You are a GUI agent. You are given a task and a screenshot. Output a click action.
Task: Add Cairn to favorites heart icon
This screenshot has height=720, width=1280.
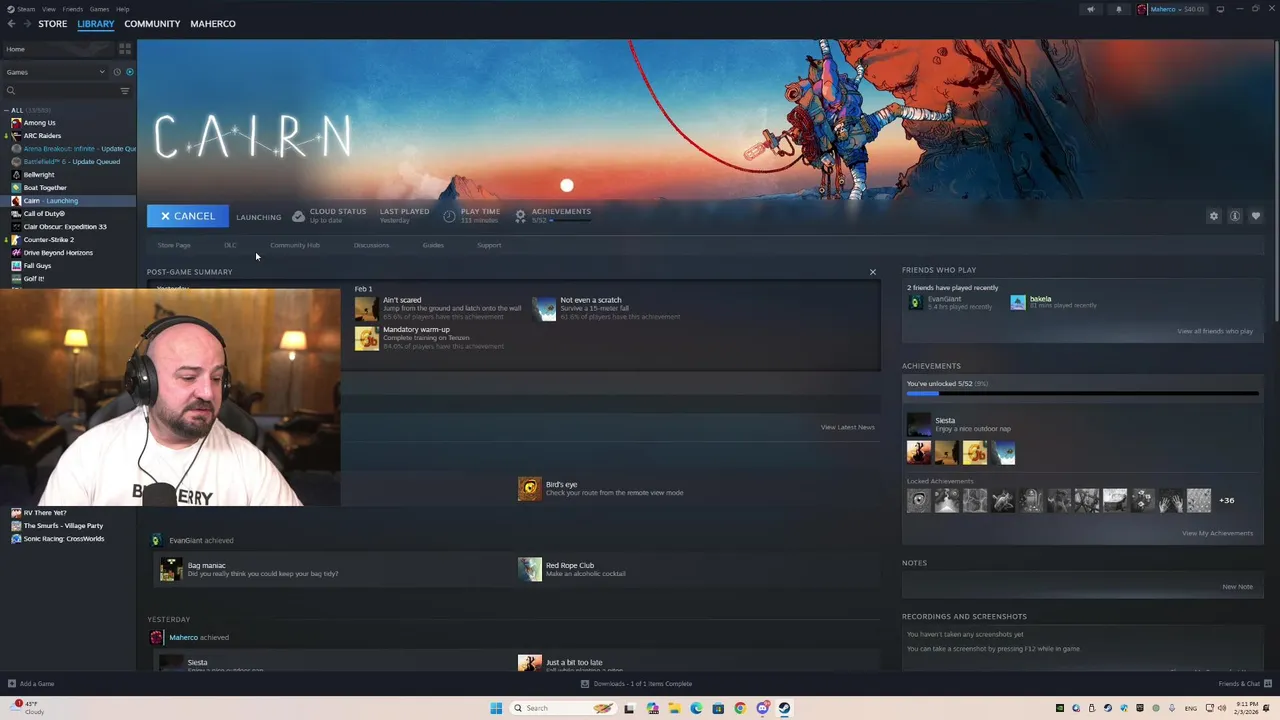1256,216
